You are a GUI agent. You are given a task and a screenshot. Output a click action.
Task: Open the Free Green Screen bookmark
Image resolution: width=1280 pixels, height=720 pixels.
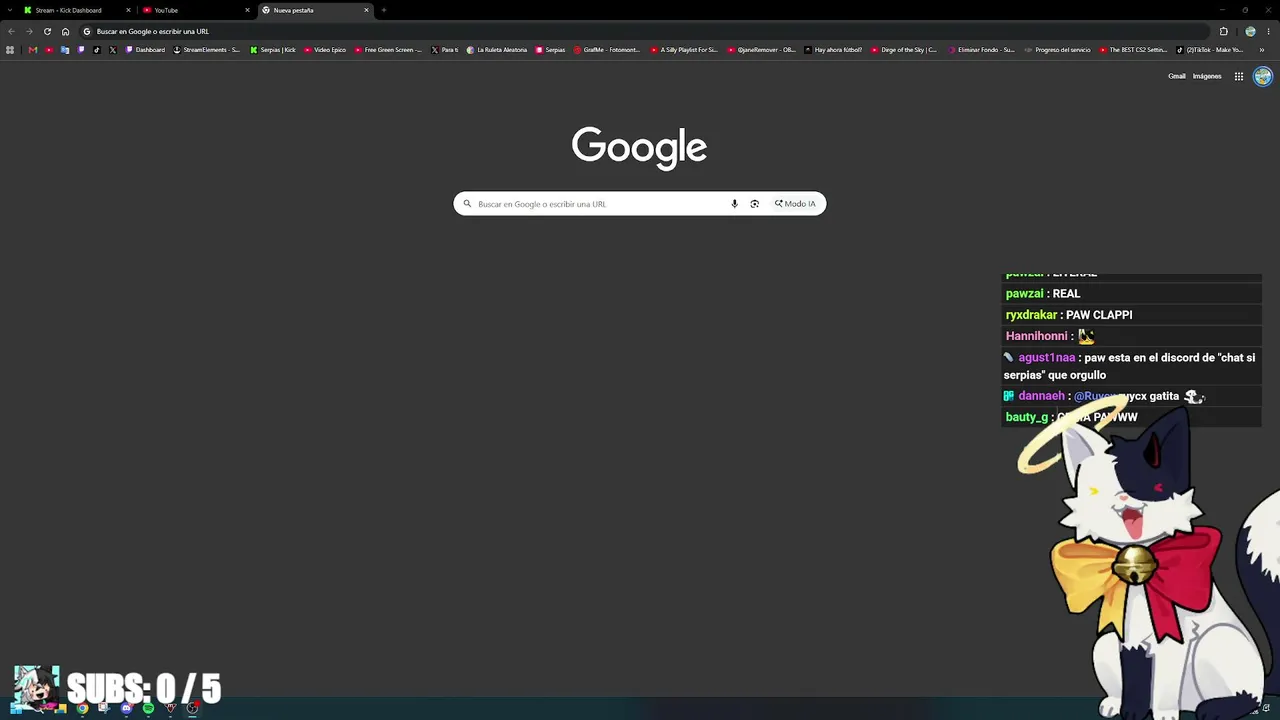(x=388, y=50)
